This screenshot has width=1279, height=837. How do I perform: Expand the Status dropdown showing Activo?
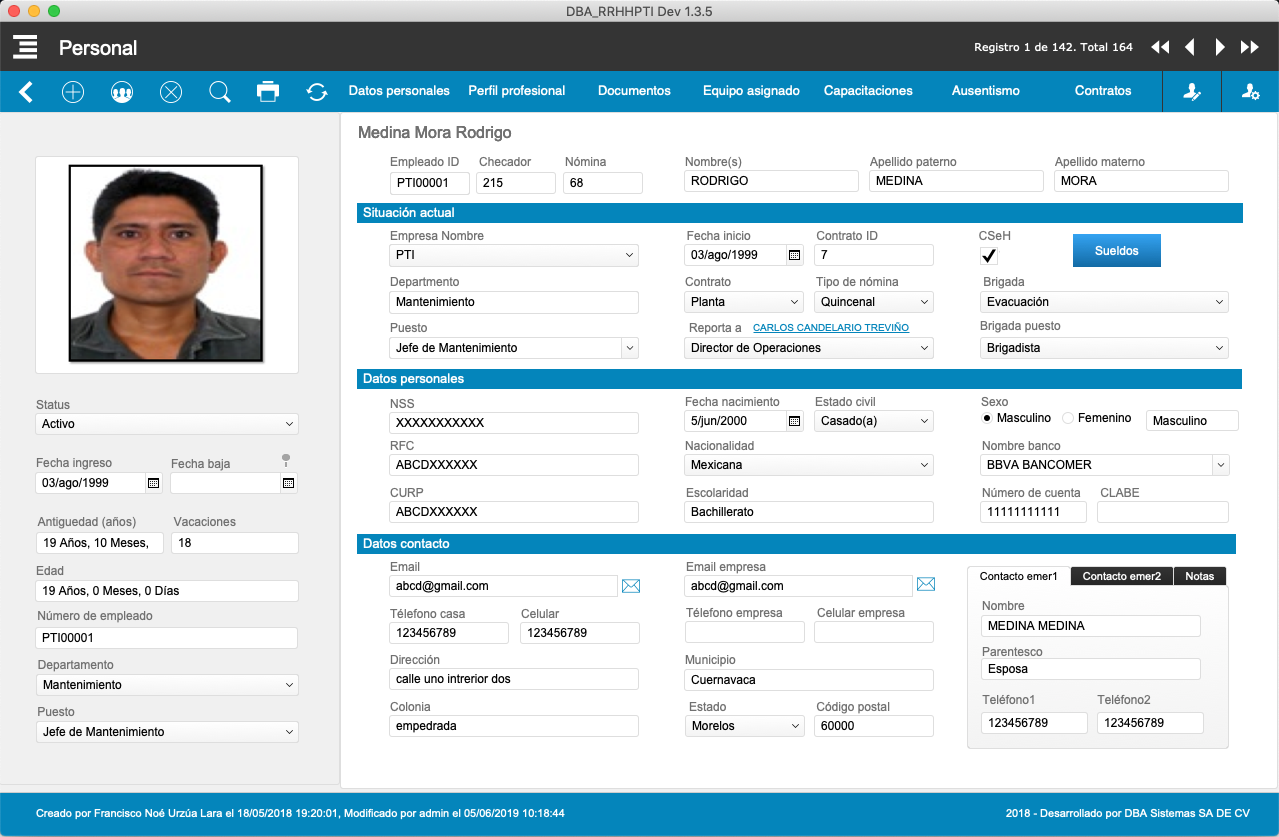[166, 424]
